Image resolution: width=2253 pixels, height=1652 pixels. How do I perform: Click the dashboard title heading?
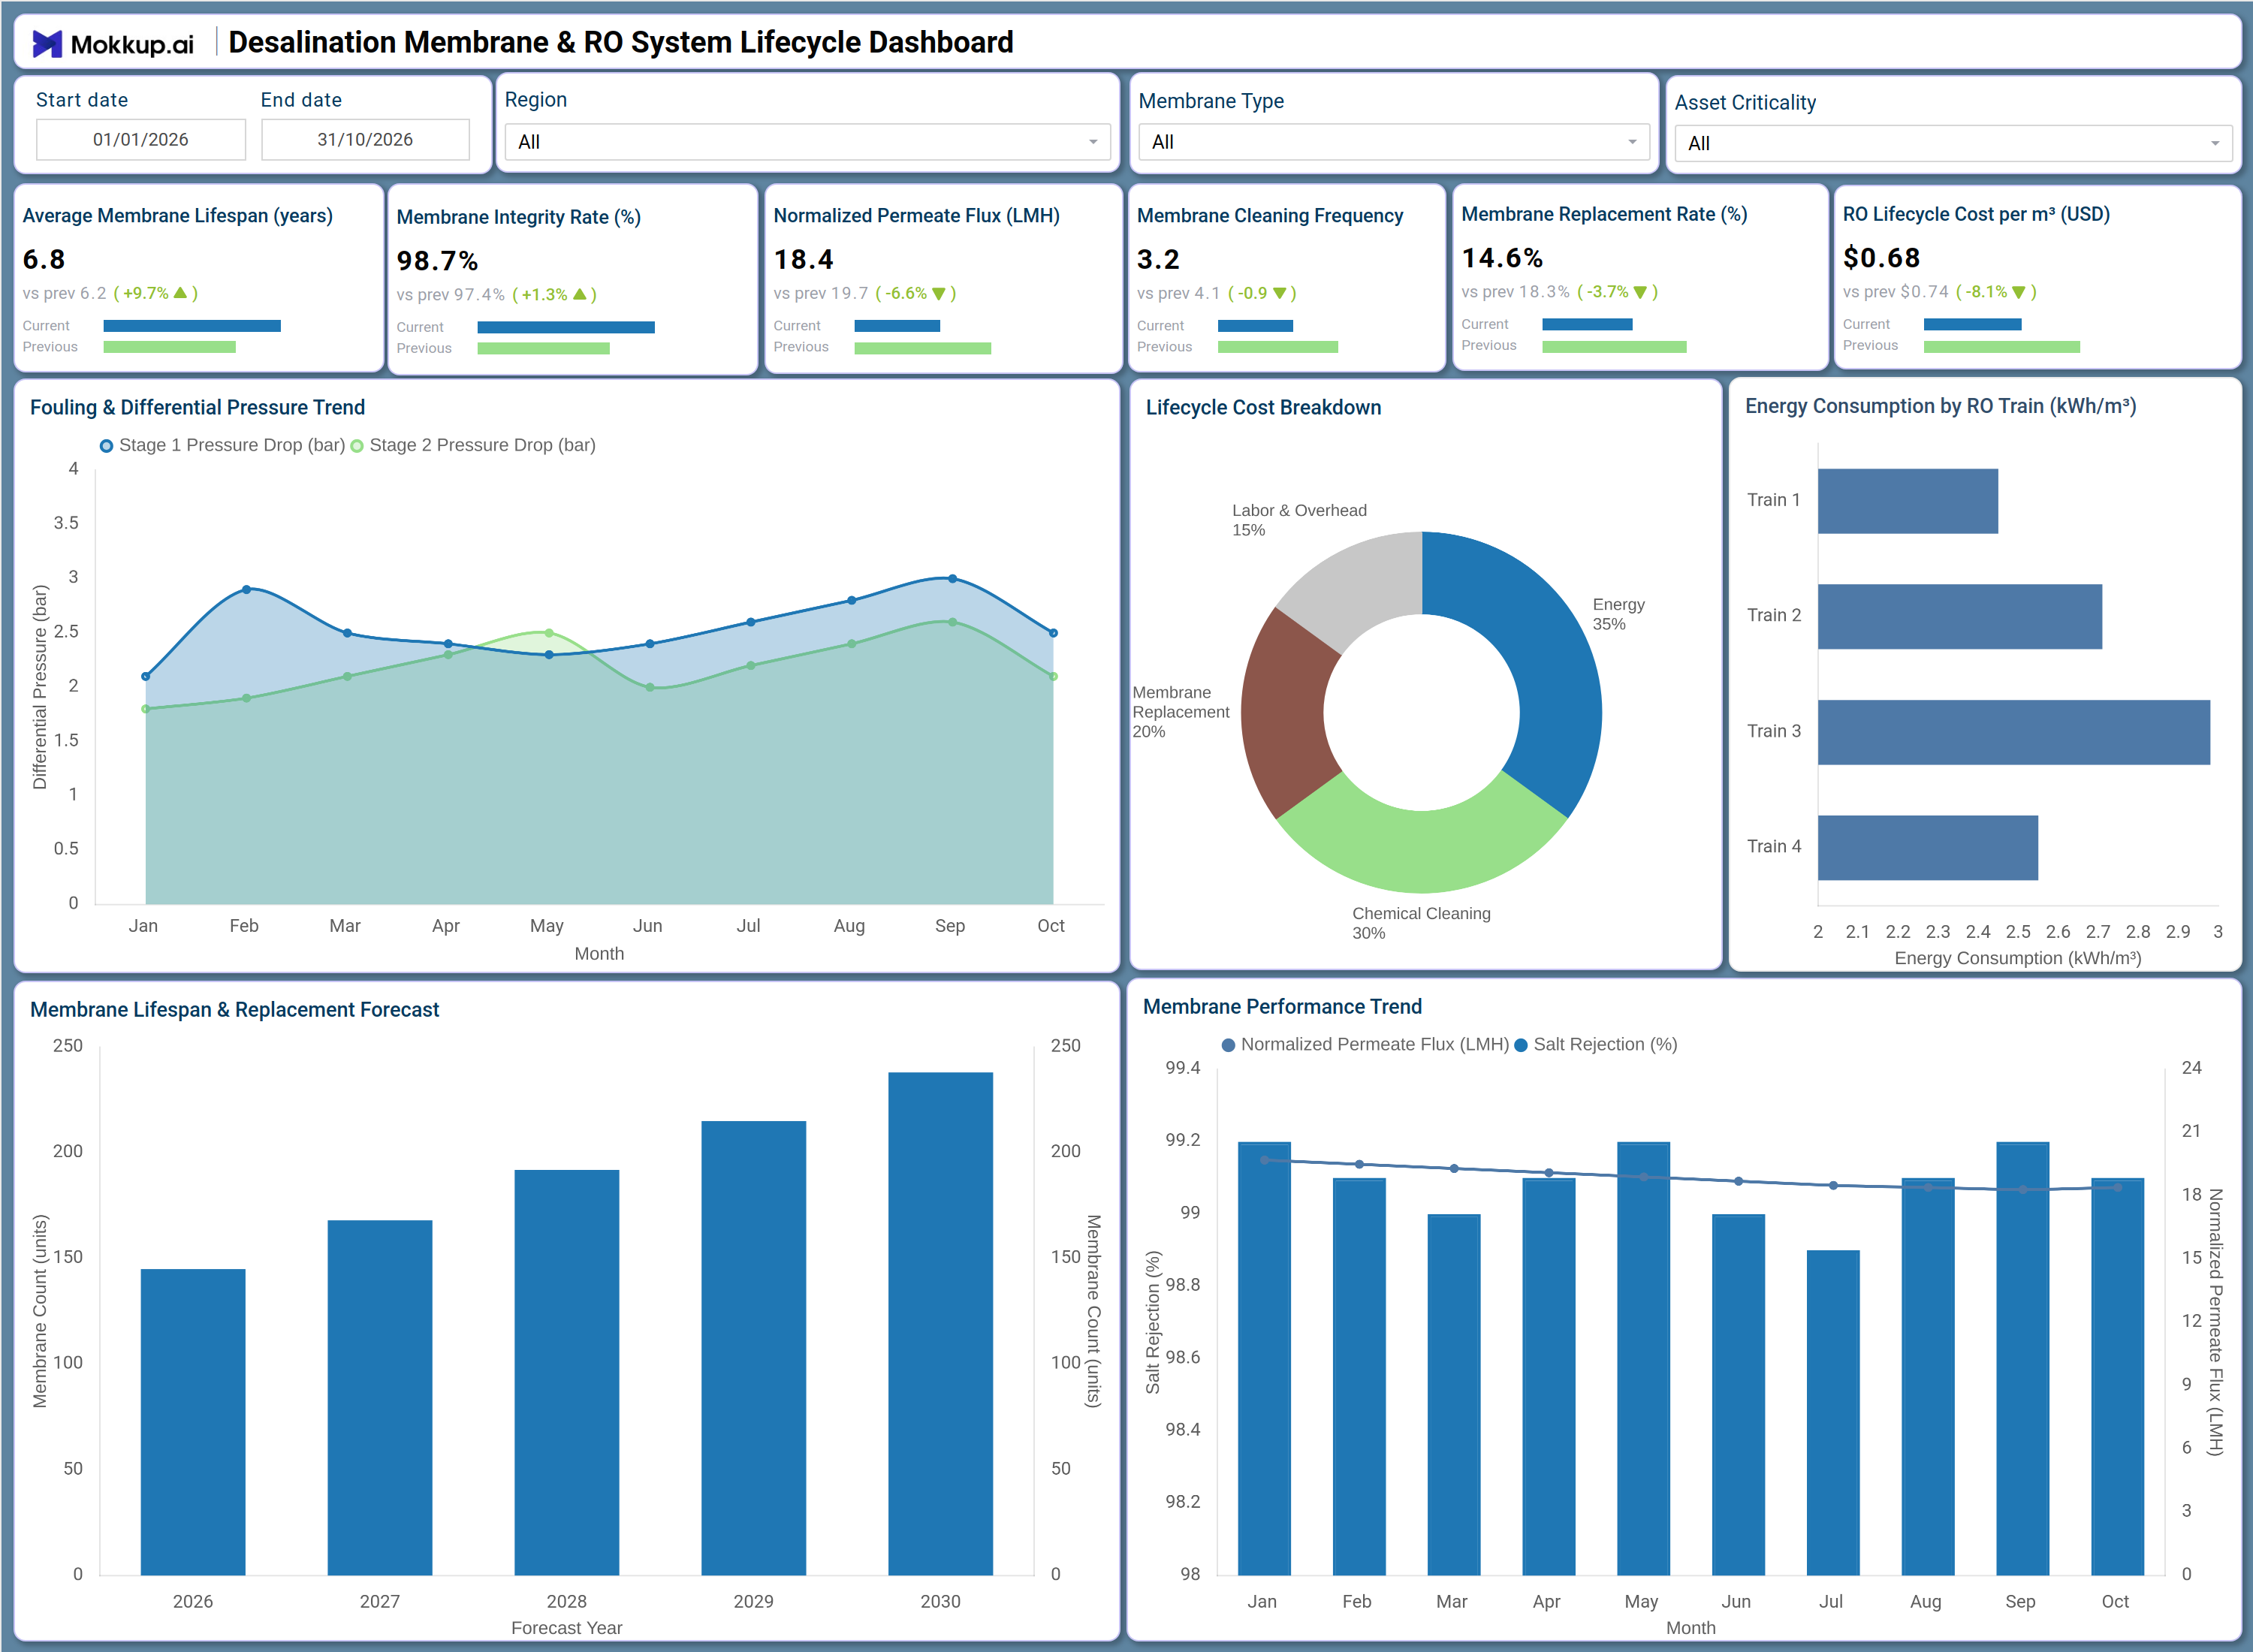[x=620, y=43]
